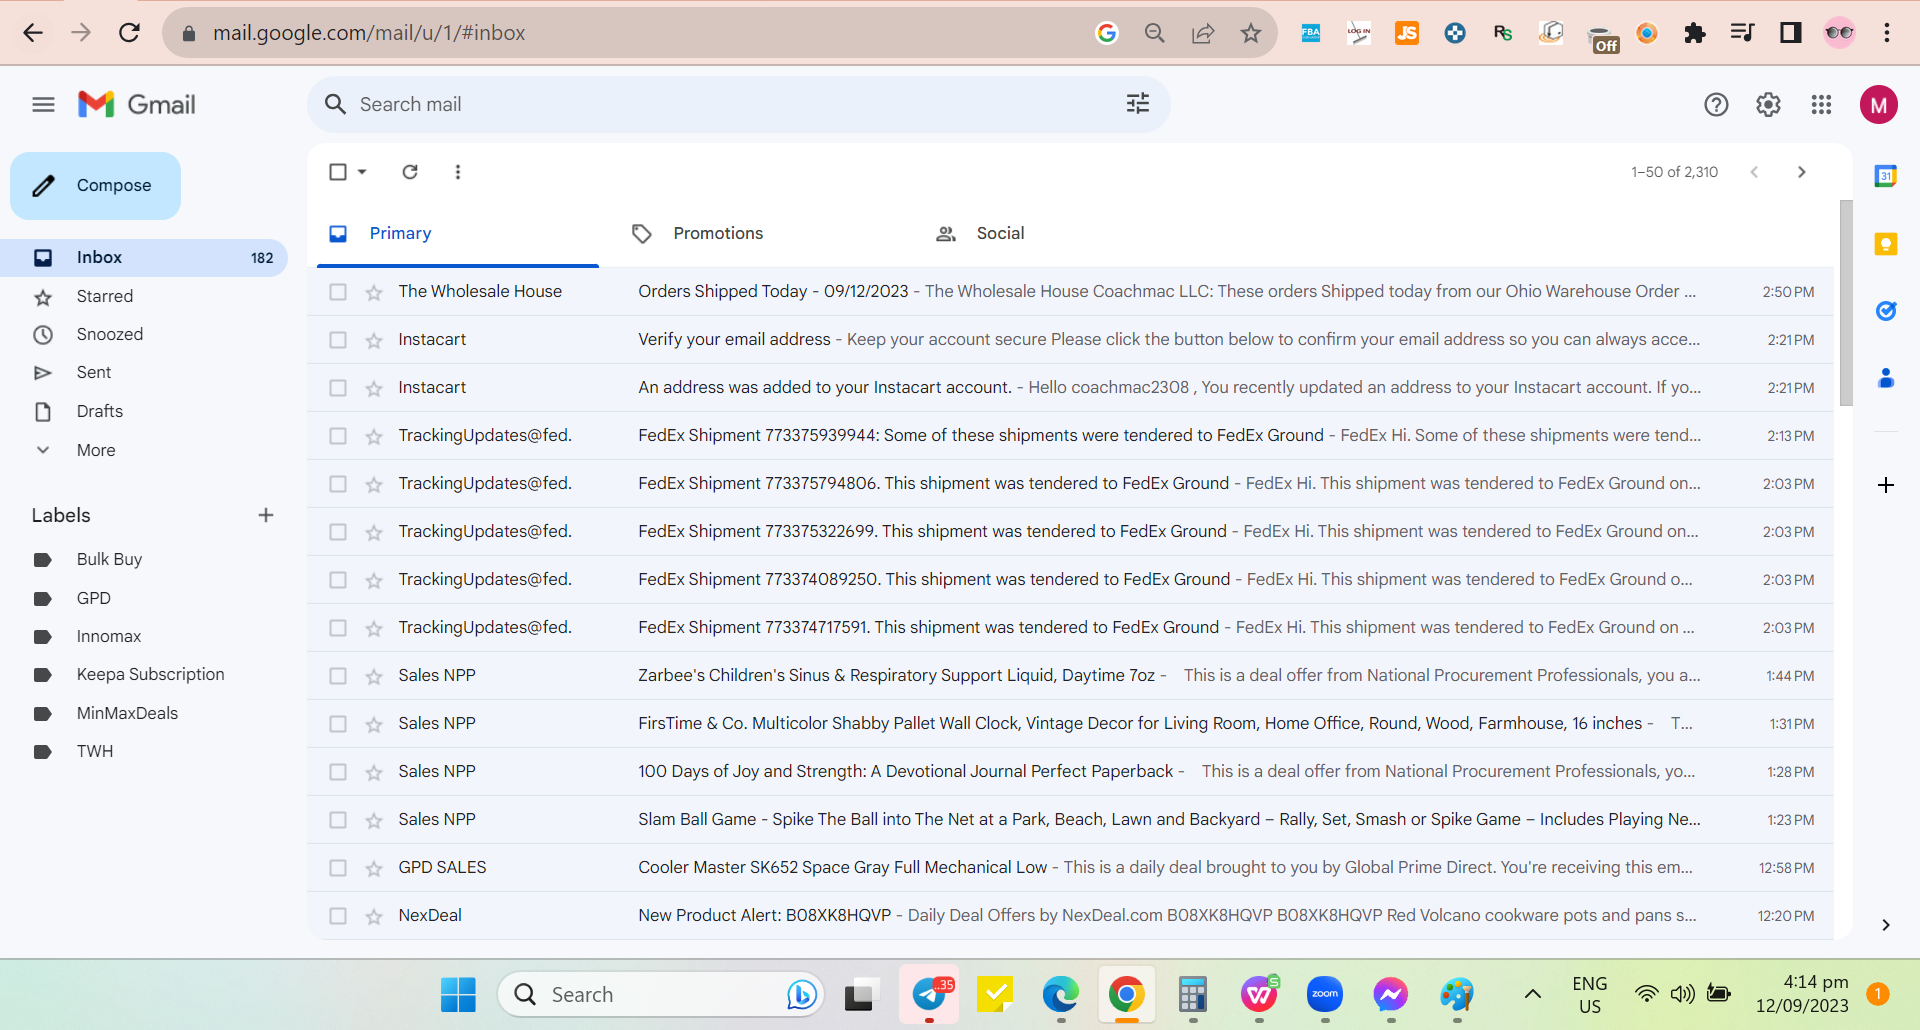This screenshot has width=1920, height=1030.
Task: Open Telegram from the taskbar
Action: (930, 994)
